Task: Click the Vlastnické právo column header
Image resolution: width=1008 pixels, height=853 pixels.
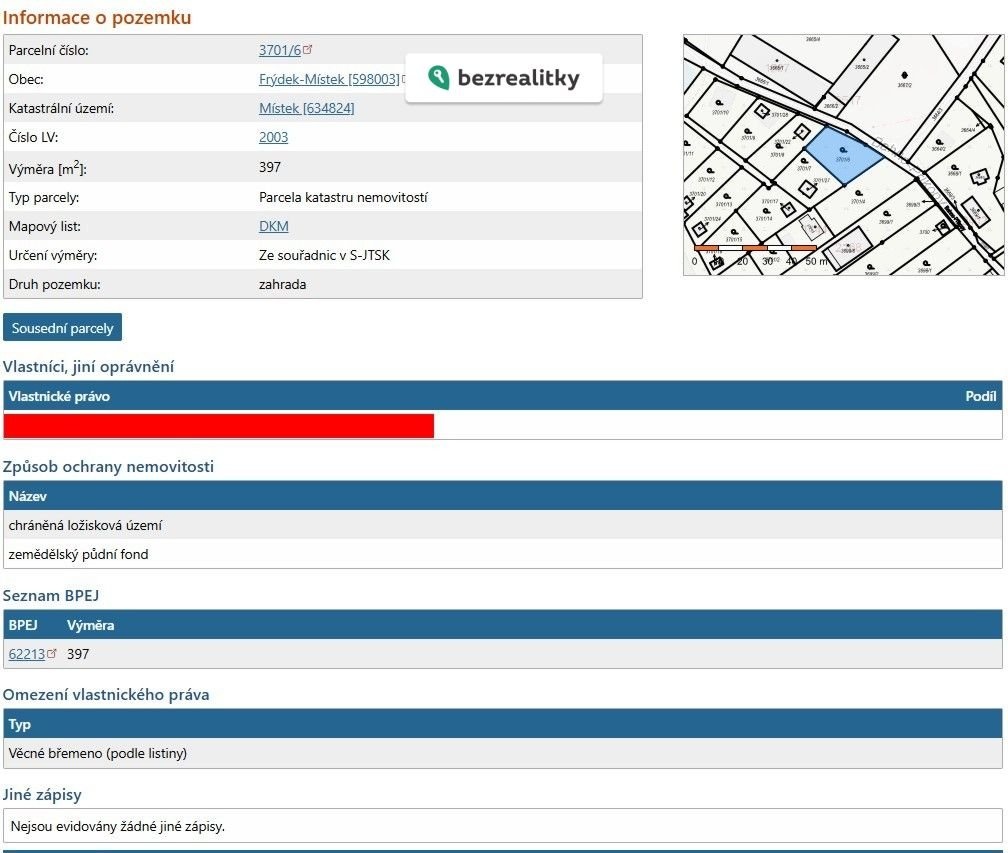Action: 59,396
